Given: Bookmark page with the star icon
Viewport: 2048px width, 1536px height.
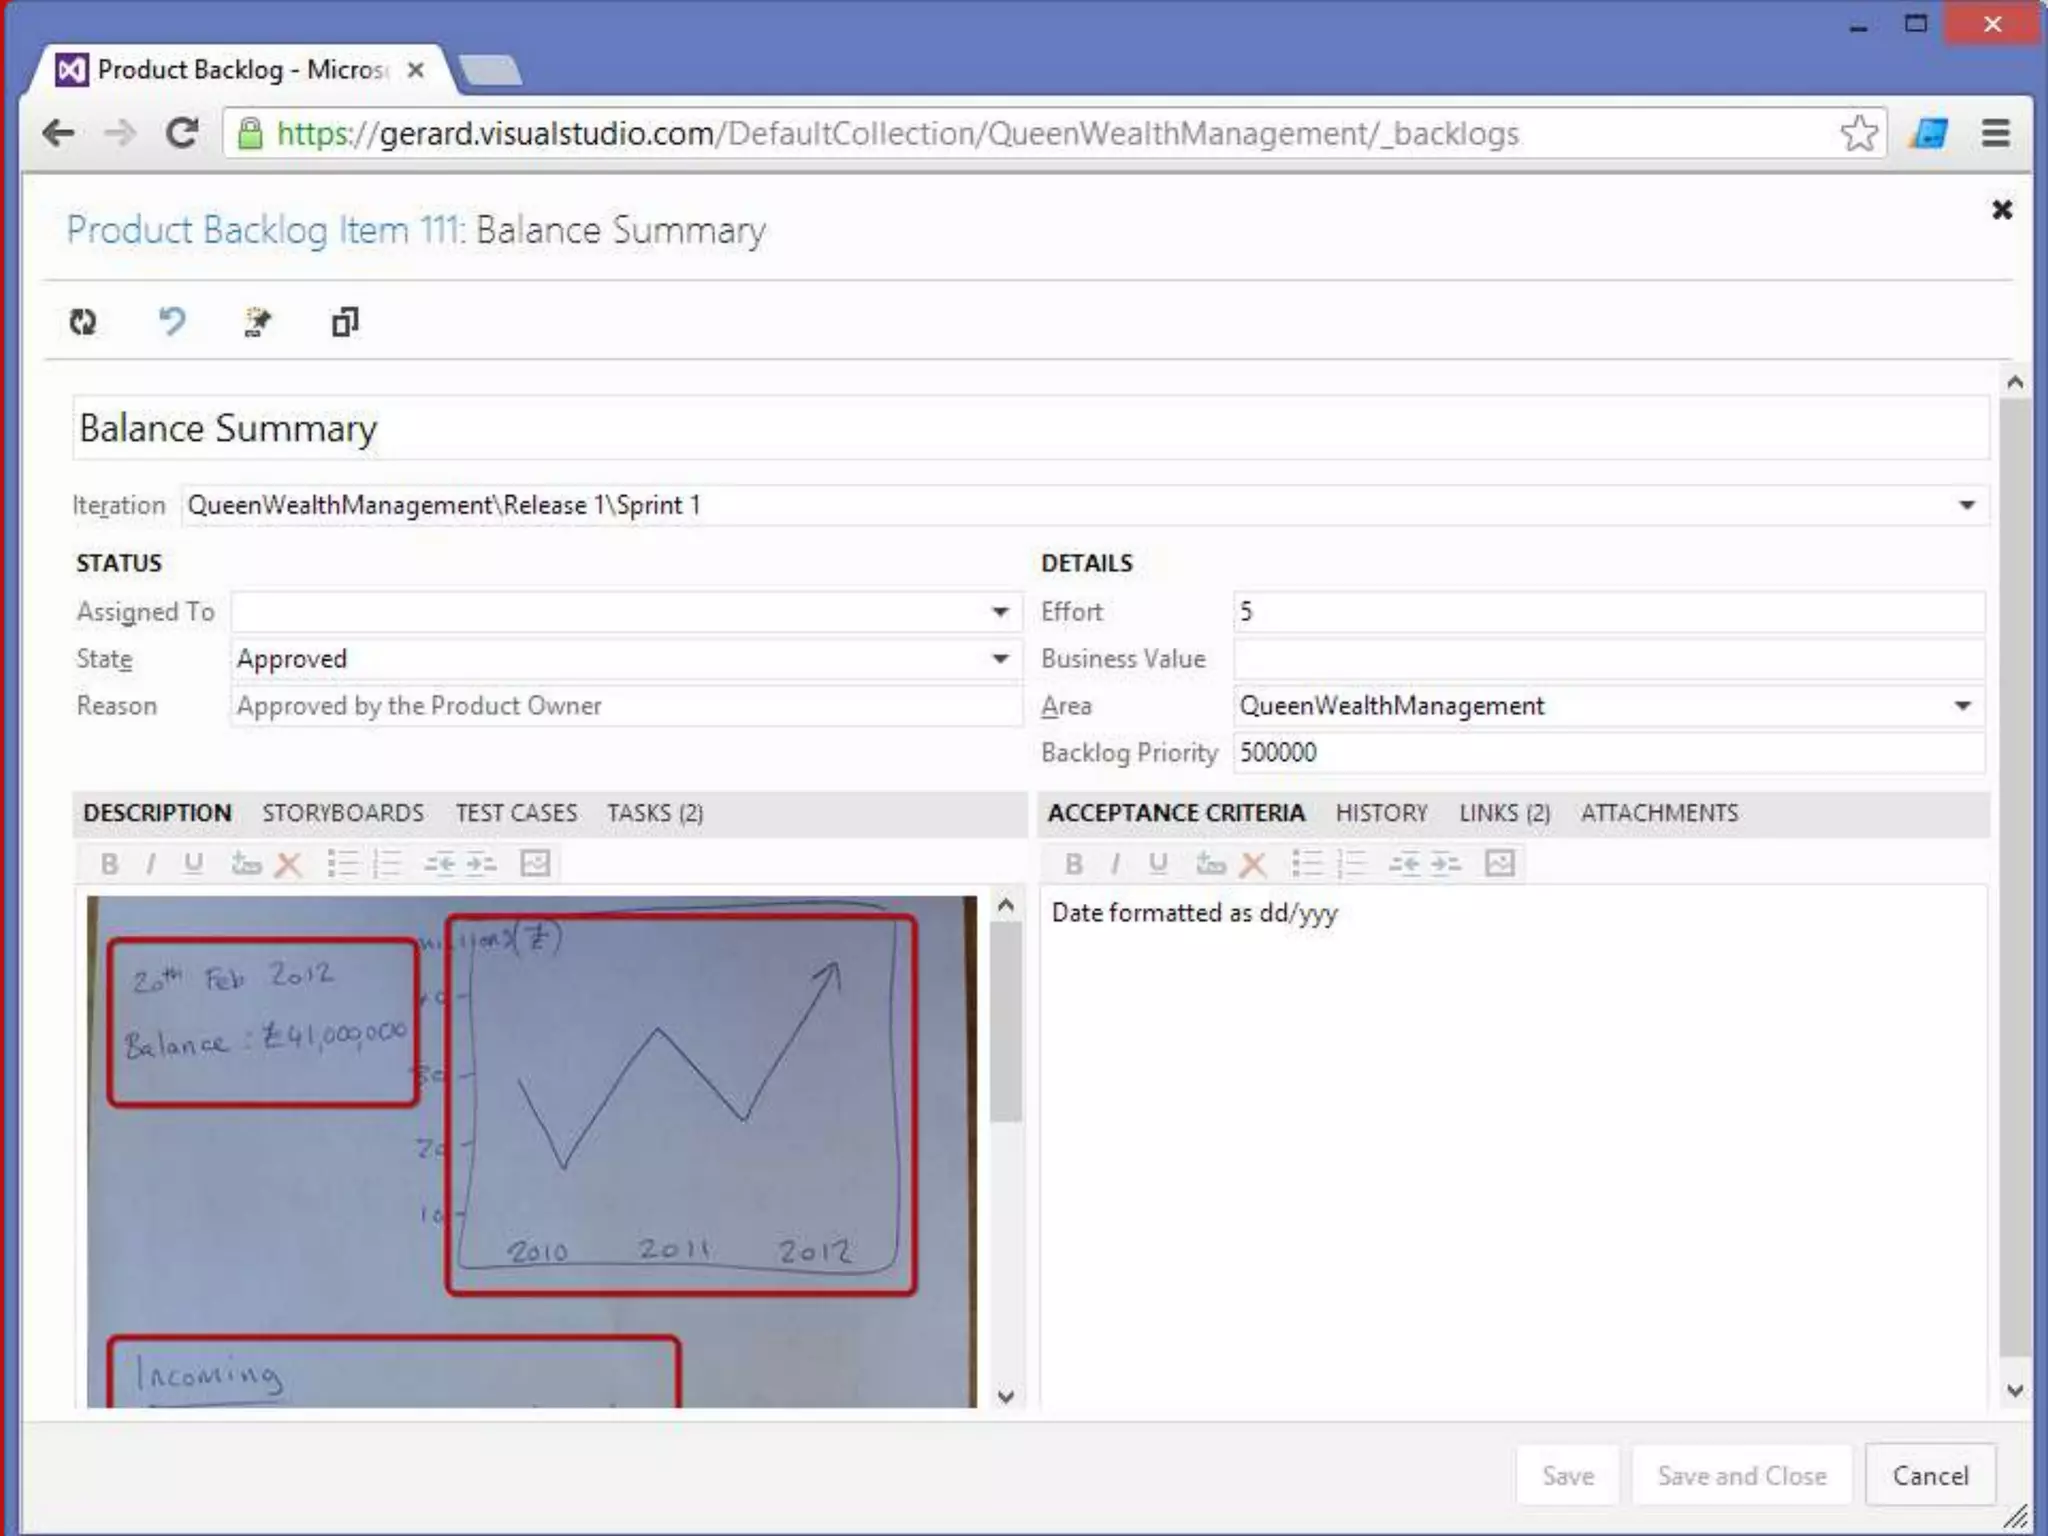Looking at the screenshot, I should [x=1858, y=133].
